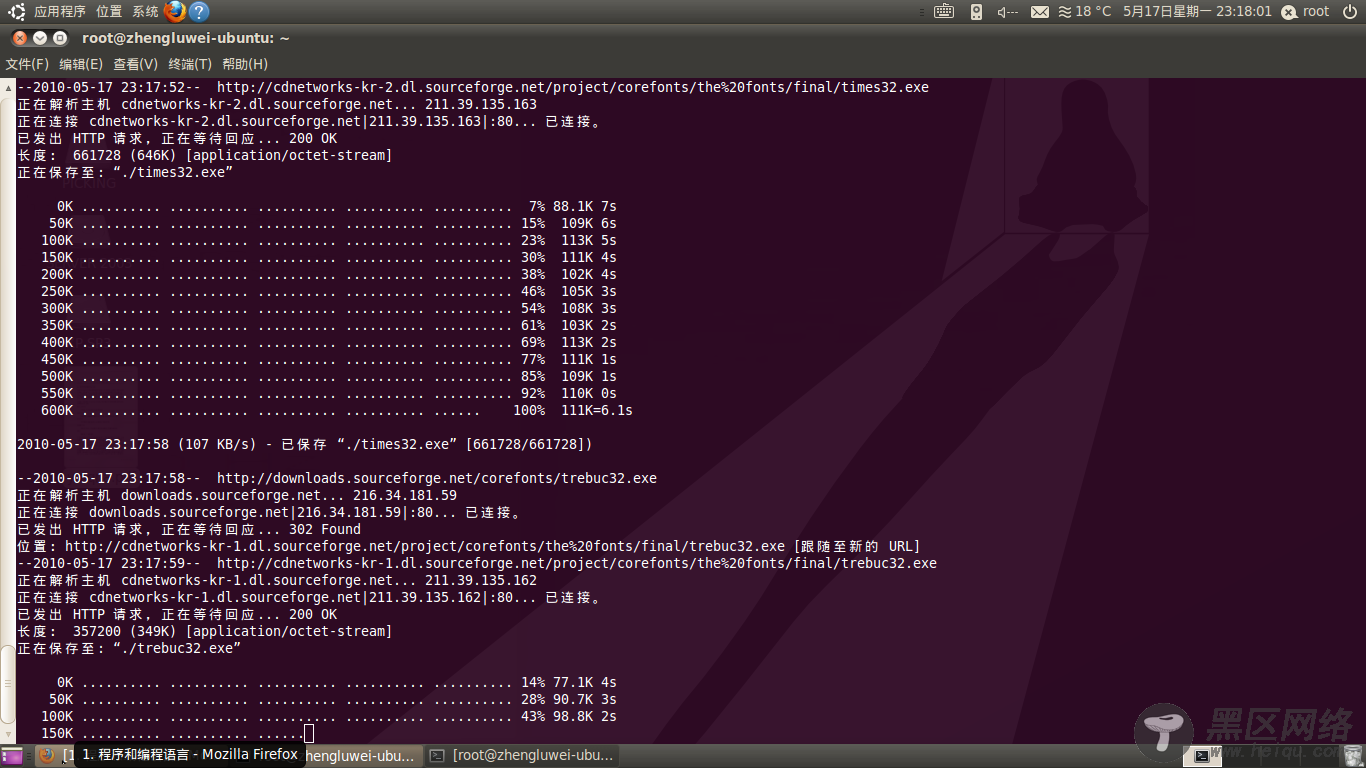This screenshot has width=1366, height=768.
Task: Click the times32.exe download URL text
Action: click(573, 87)
